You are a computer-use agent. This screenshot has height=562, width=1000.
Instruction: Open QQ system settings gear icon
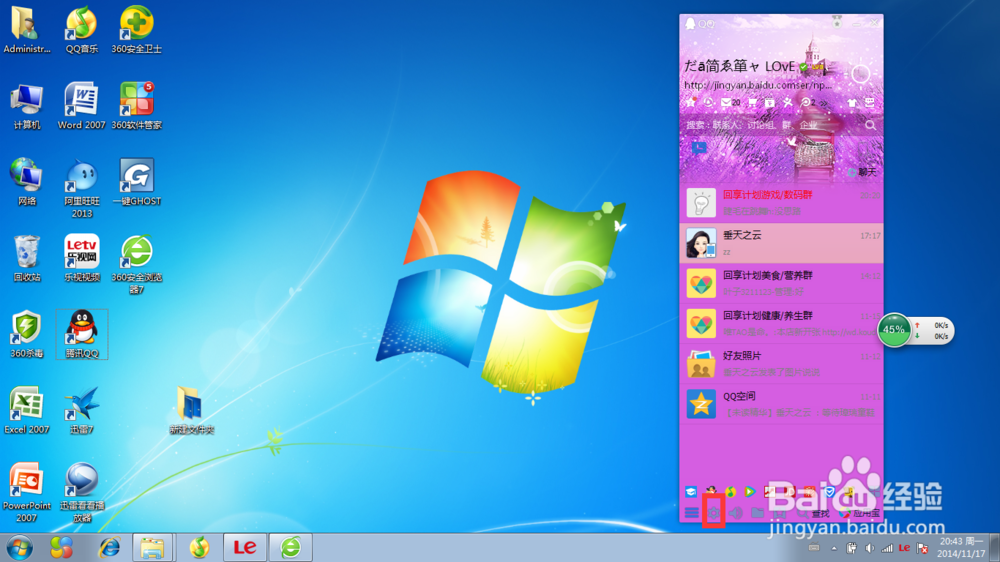click(714, 513)
